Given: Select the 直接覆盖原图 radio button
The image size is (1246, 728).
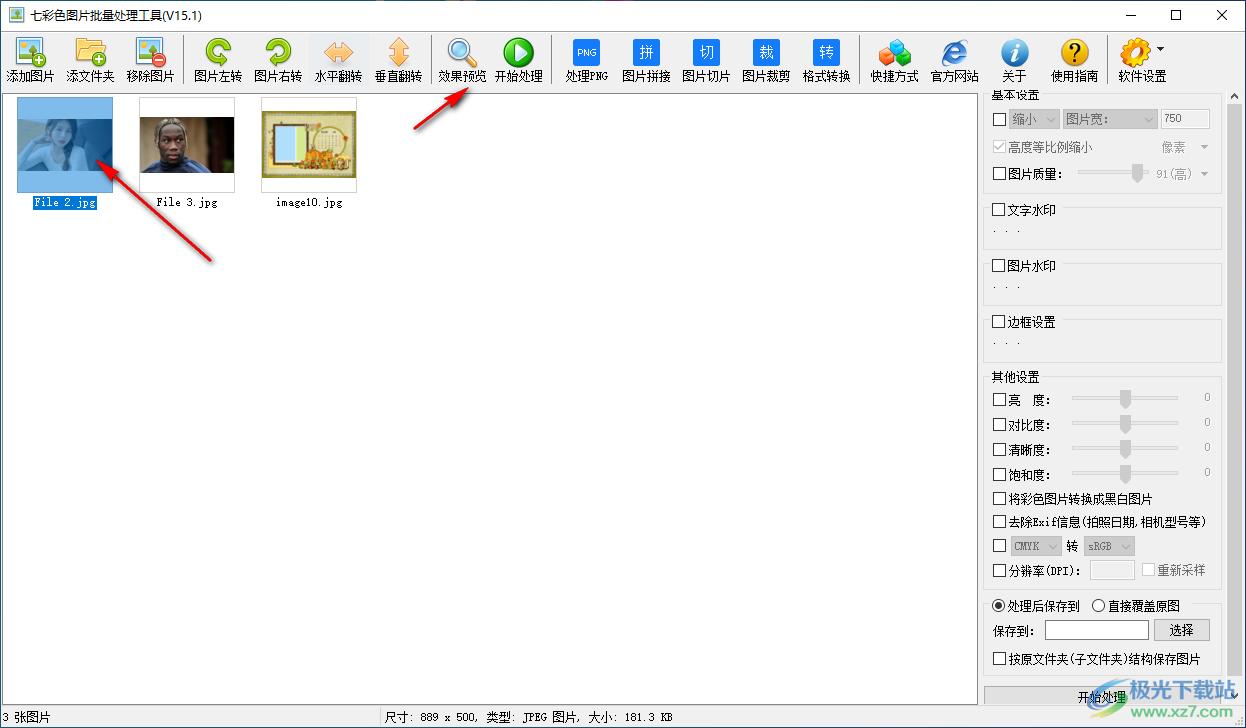Looking at the screenshot, I should (x=1098, y=605).
